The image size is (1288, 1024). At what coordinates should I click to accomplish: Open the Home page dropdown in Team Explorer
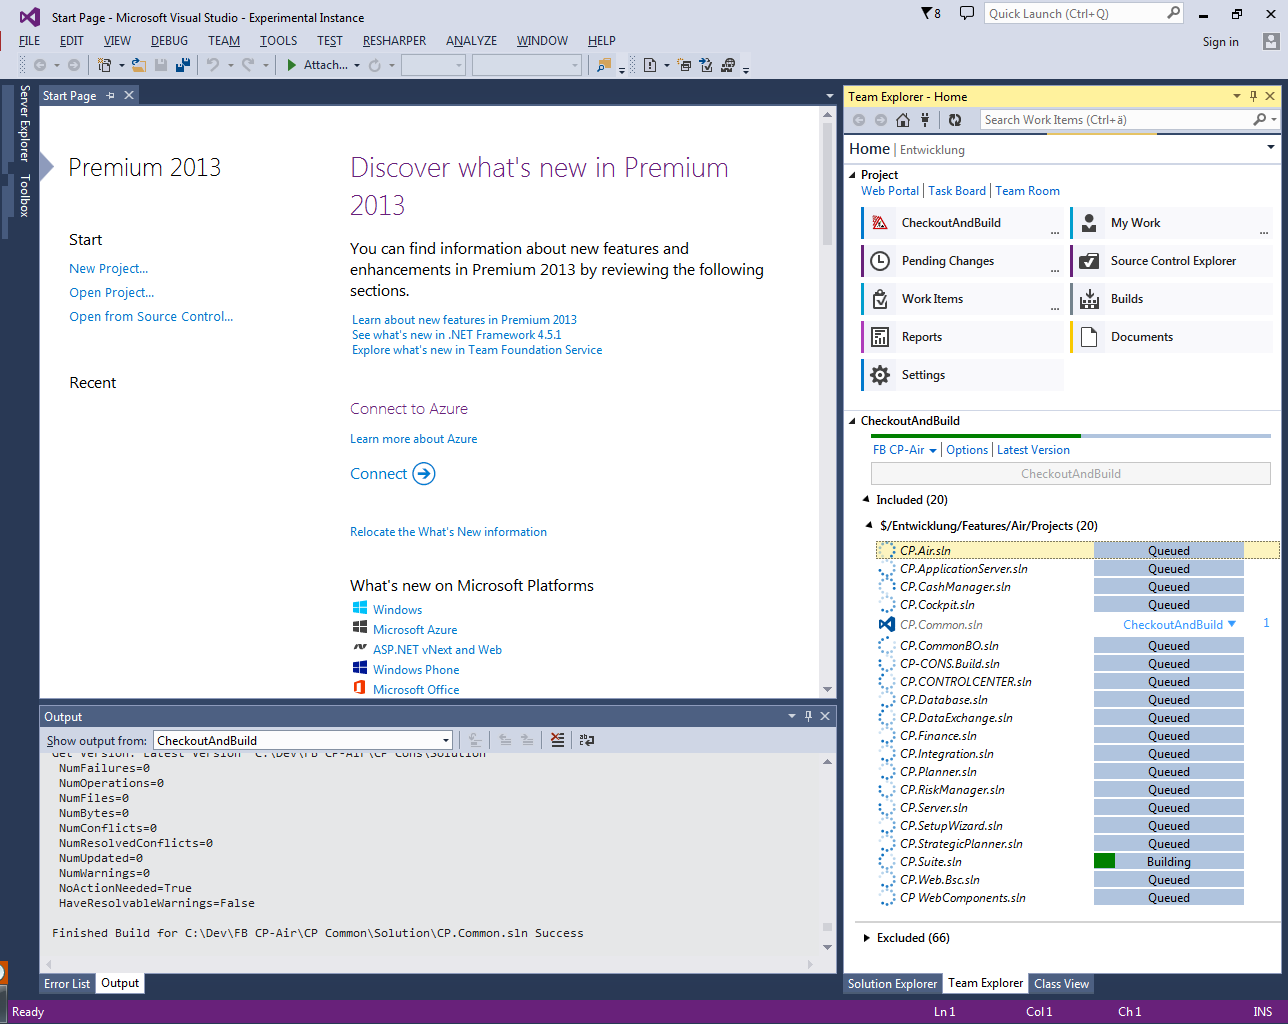tap(1271, 147)
